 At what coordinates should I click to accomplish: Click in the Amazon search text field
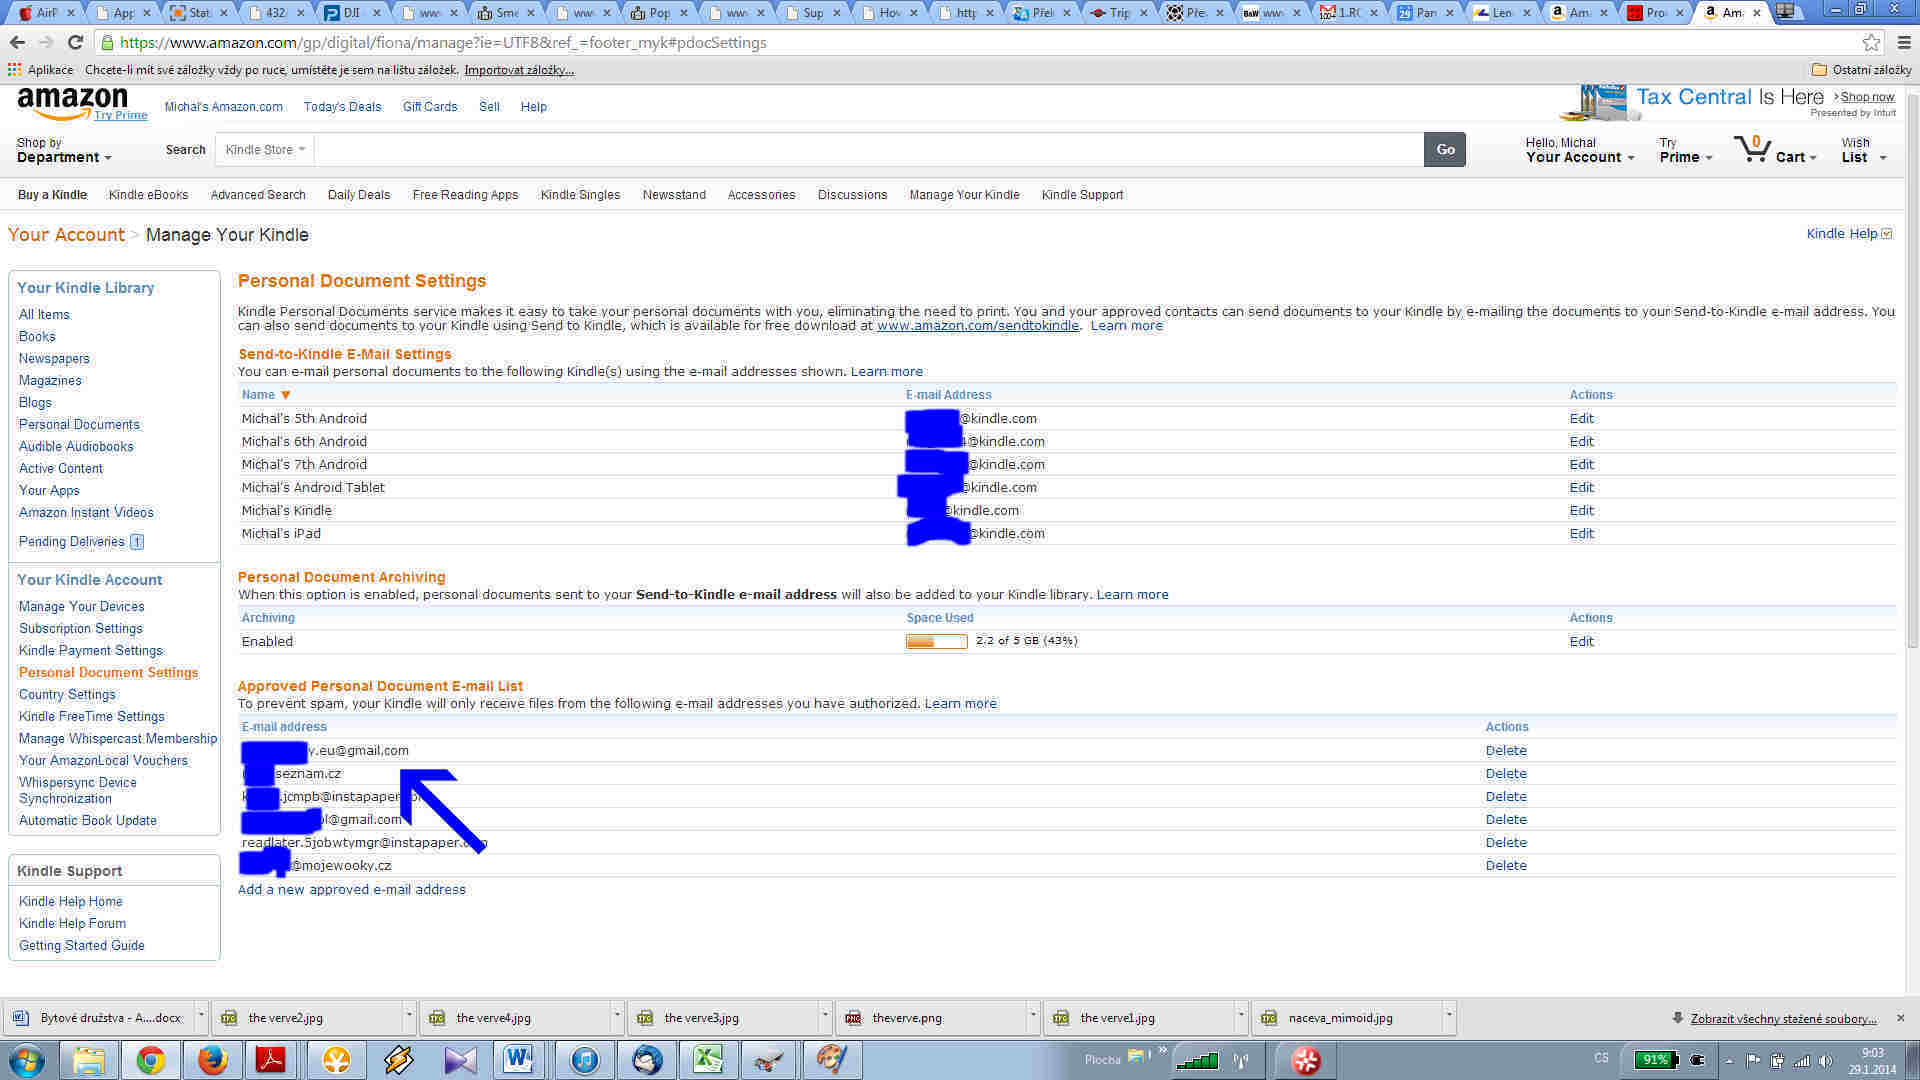tap(868, 150)
